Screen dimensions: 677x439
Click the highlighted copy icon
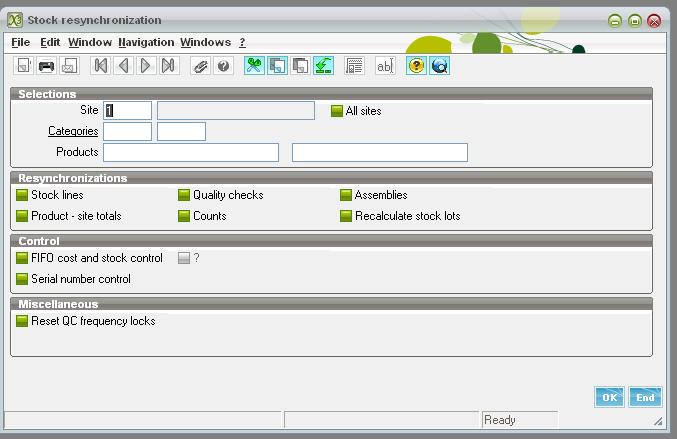pyautogui.click(x=277, y=66)
